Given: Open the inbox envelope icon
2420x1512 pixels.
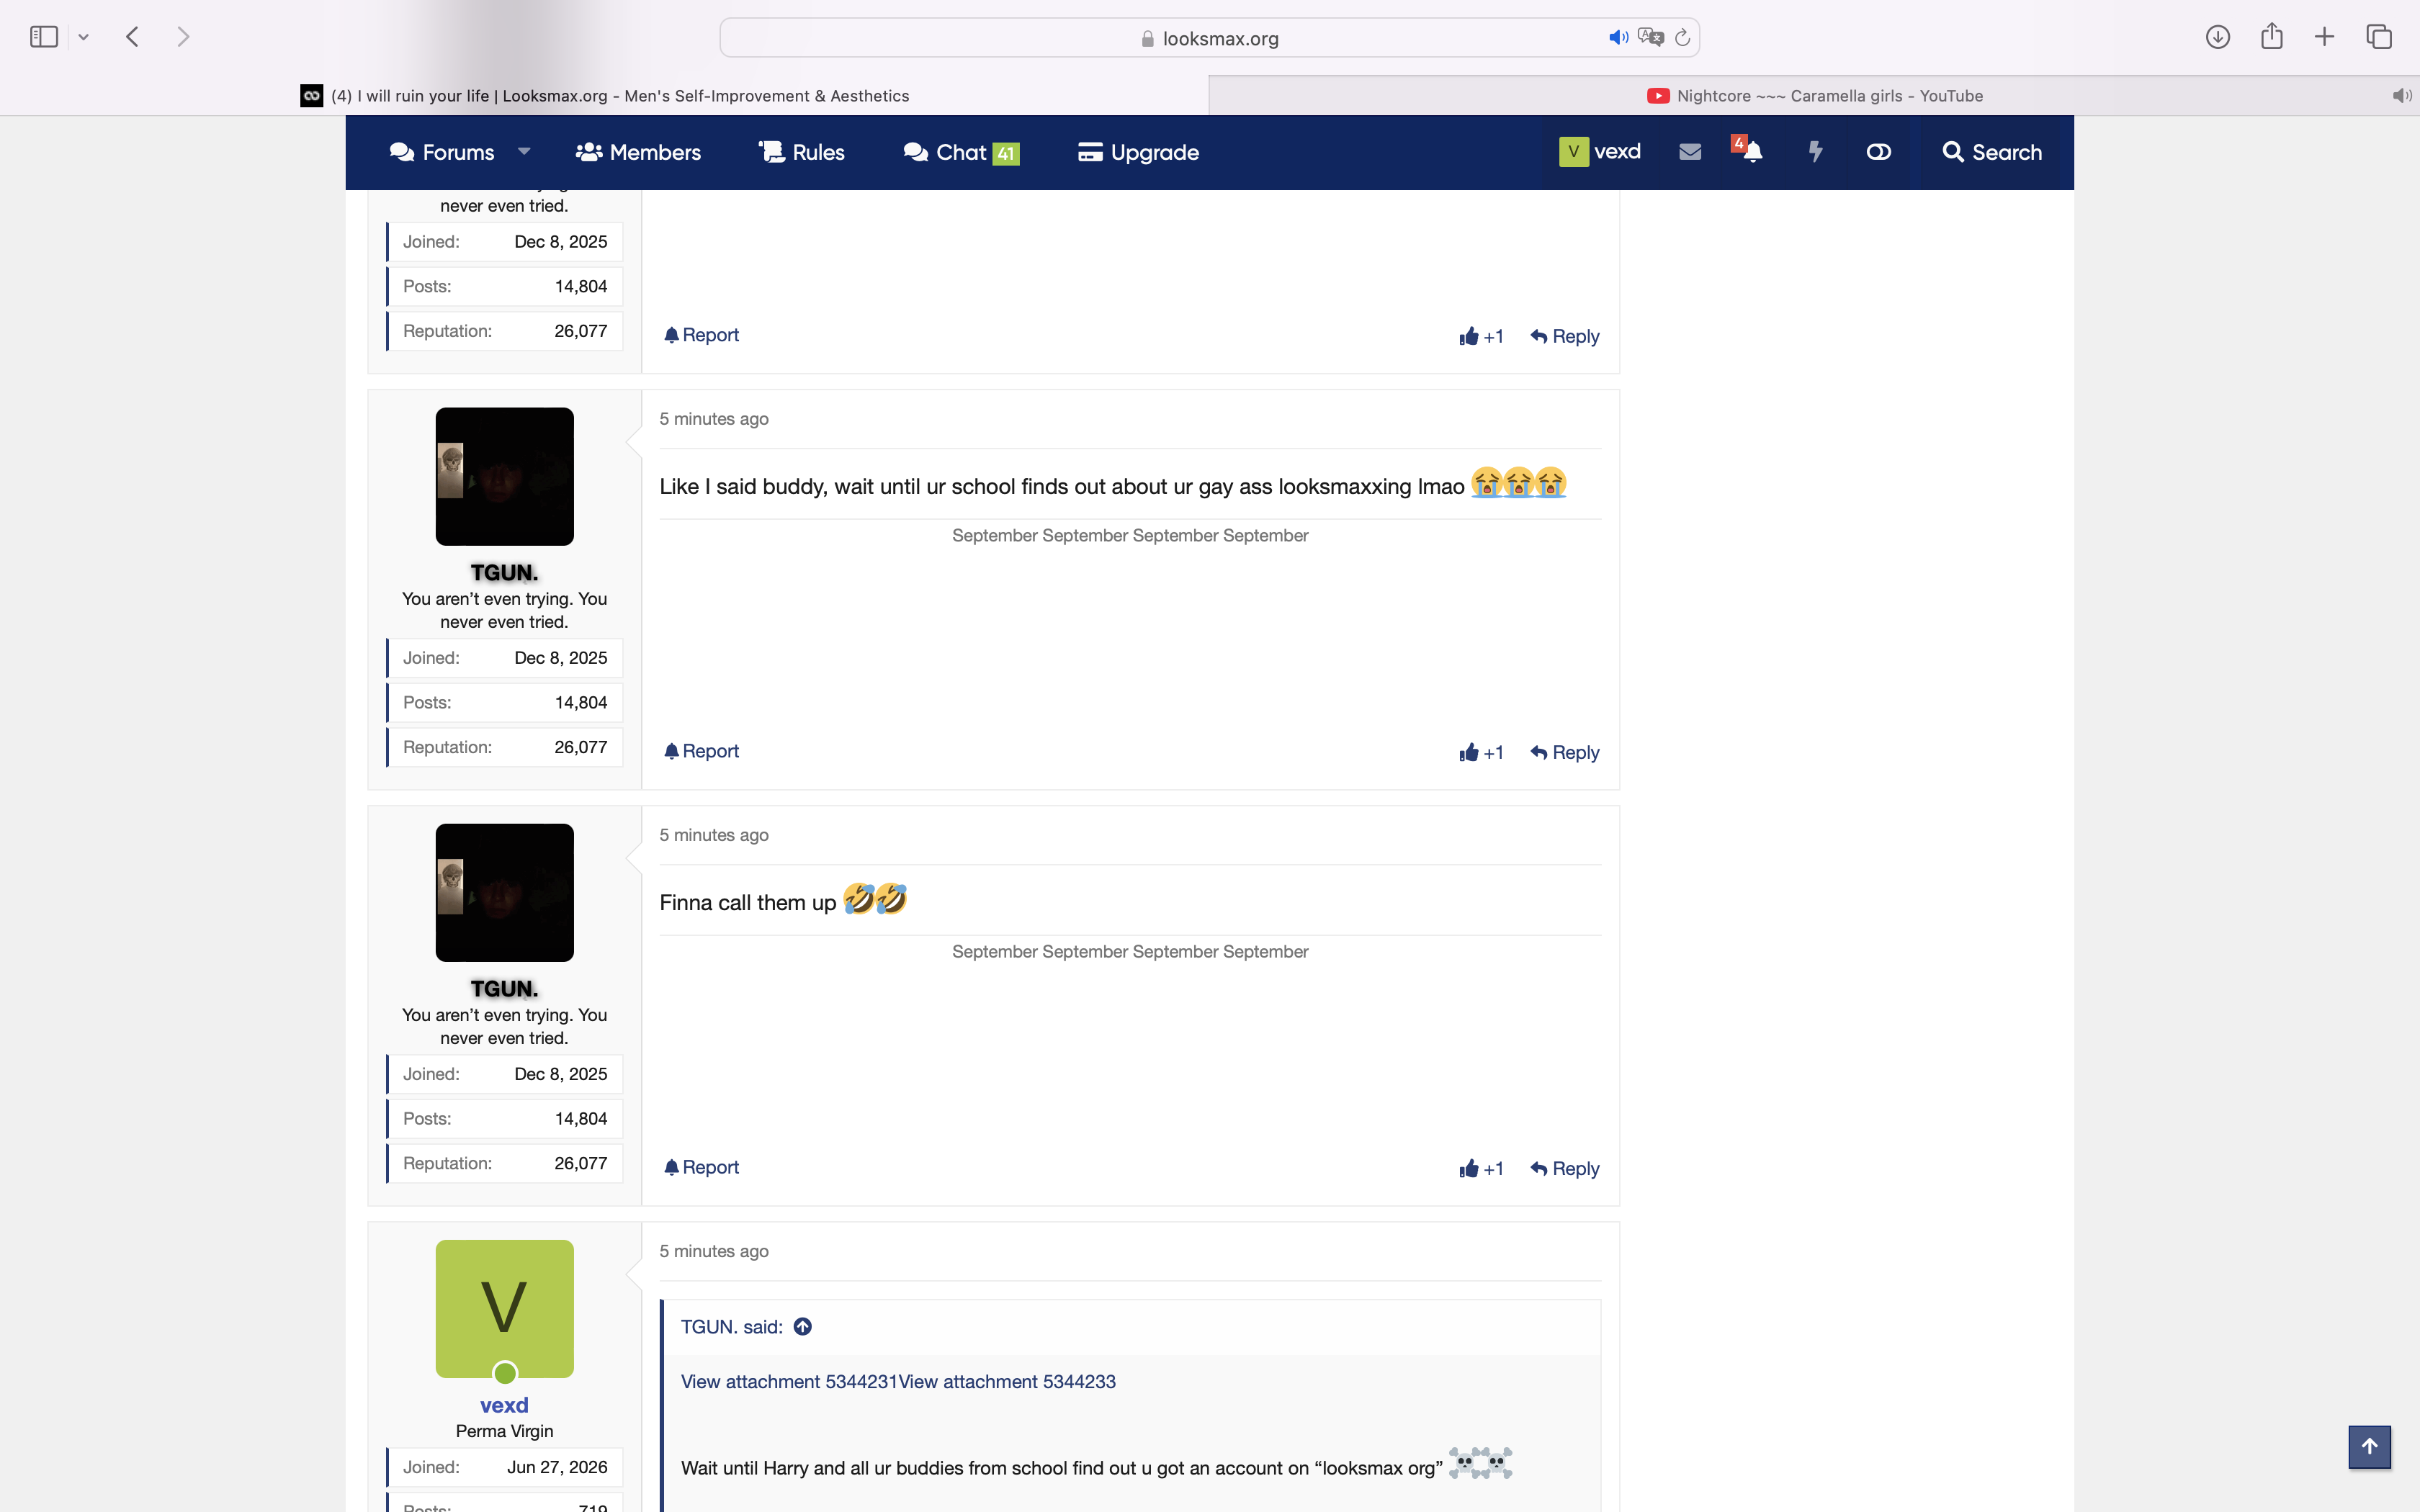Looking at the screenshot, I should (1690, 152).
